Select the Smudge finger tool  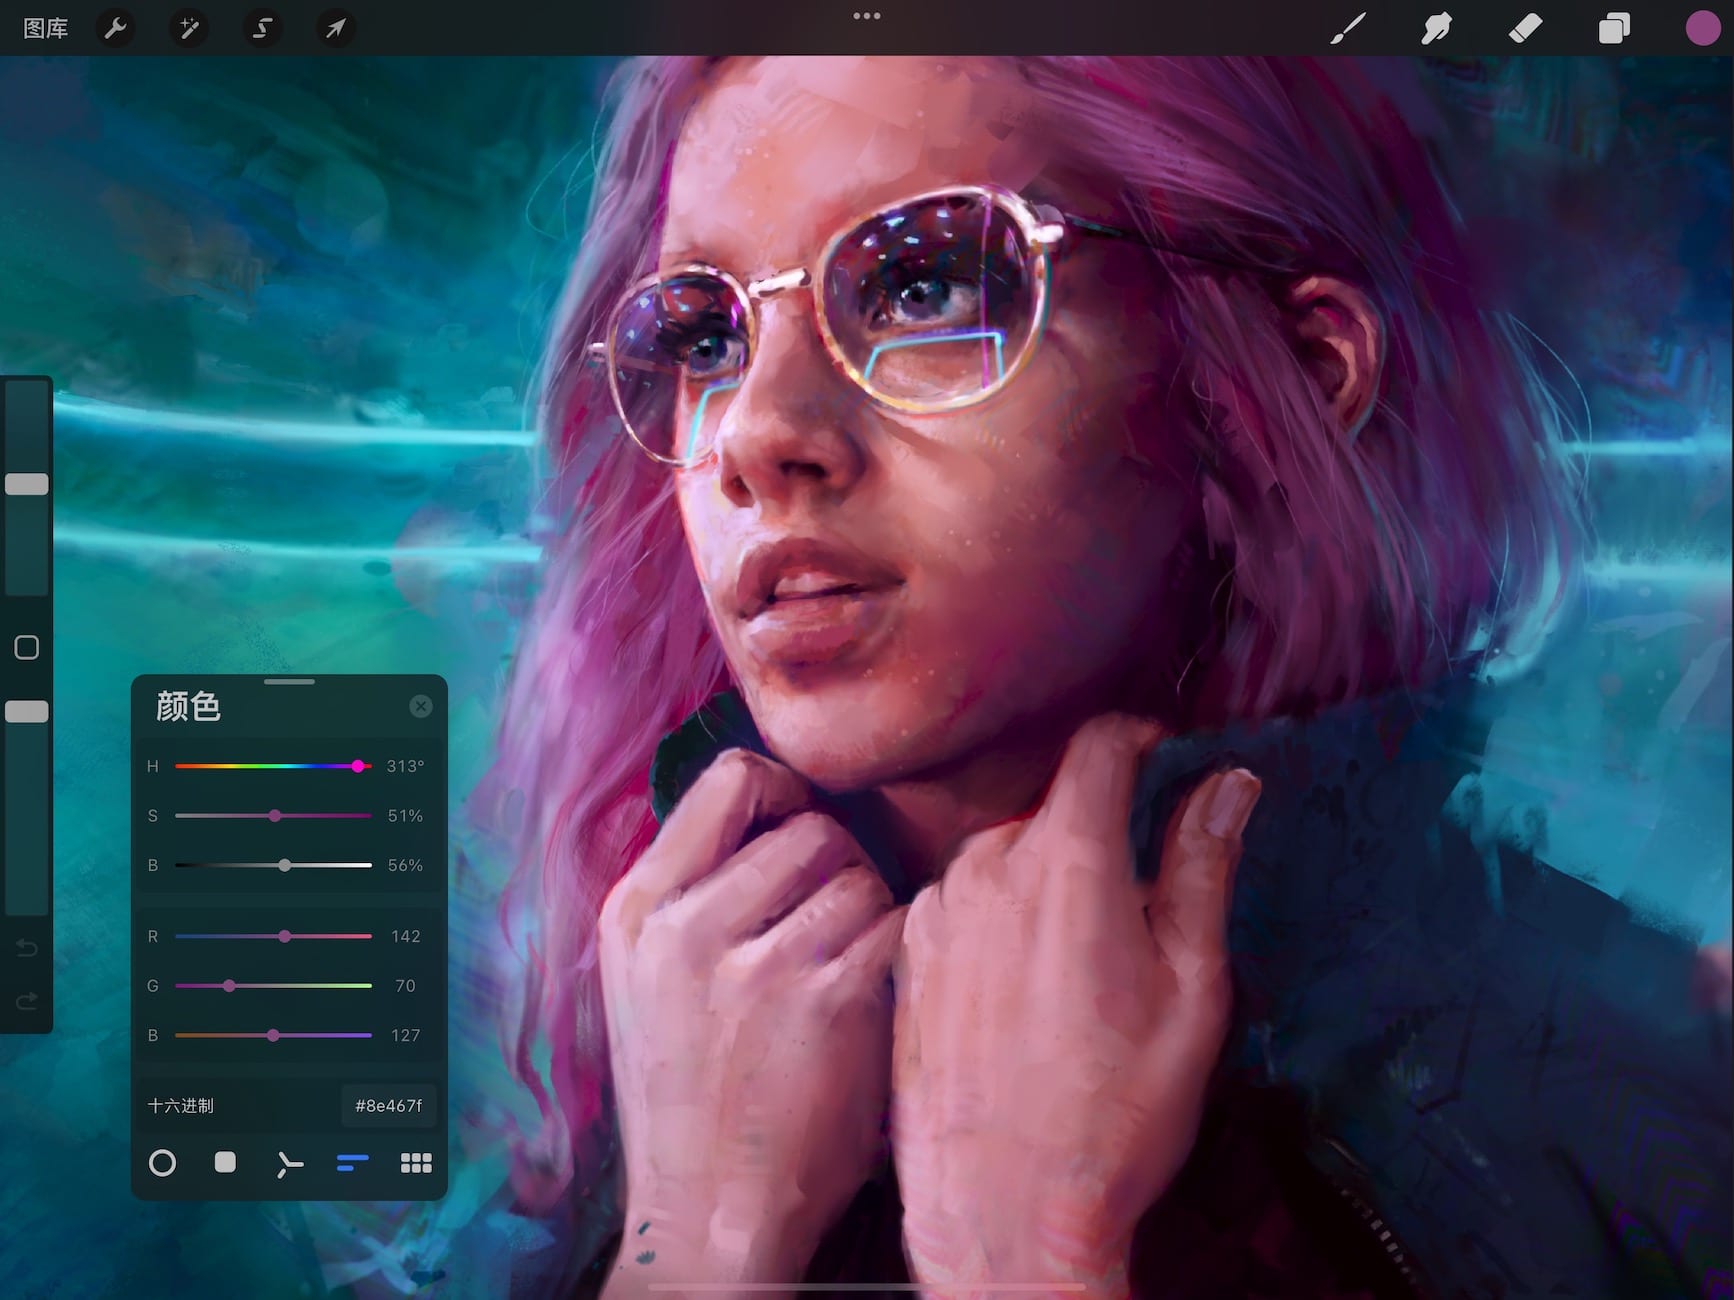tap(1436, 28)
